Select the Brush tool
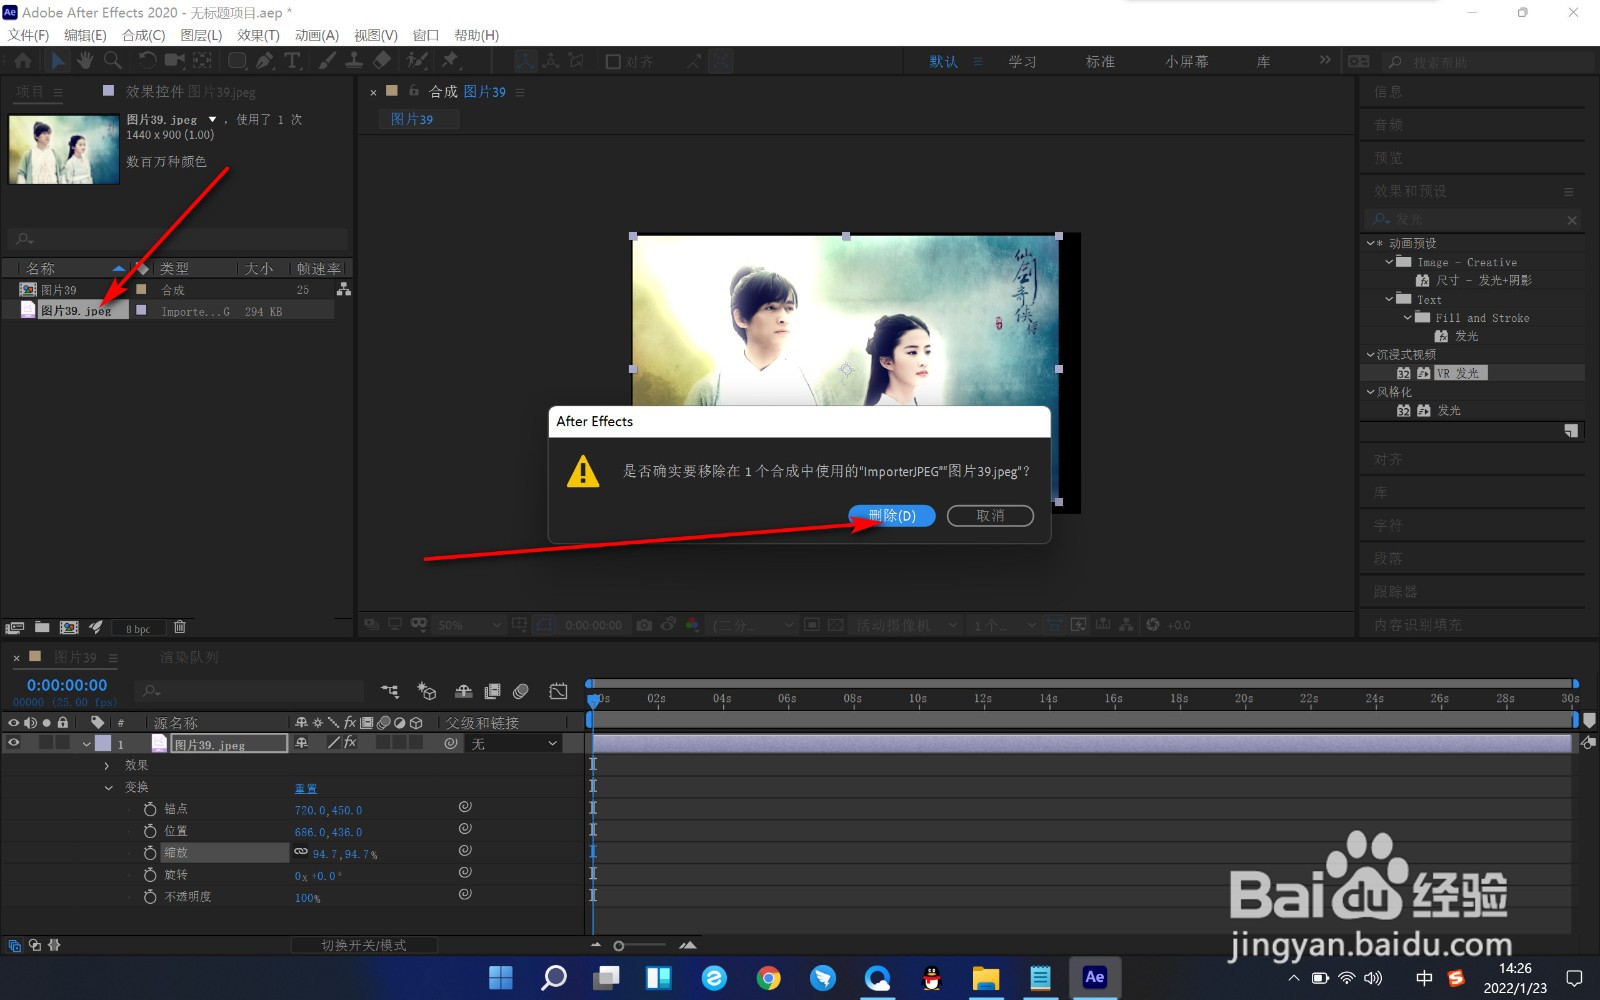Viewport: 1600px width, 1000px height. [x=327, y=61]
